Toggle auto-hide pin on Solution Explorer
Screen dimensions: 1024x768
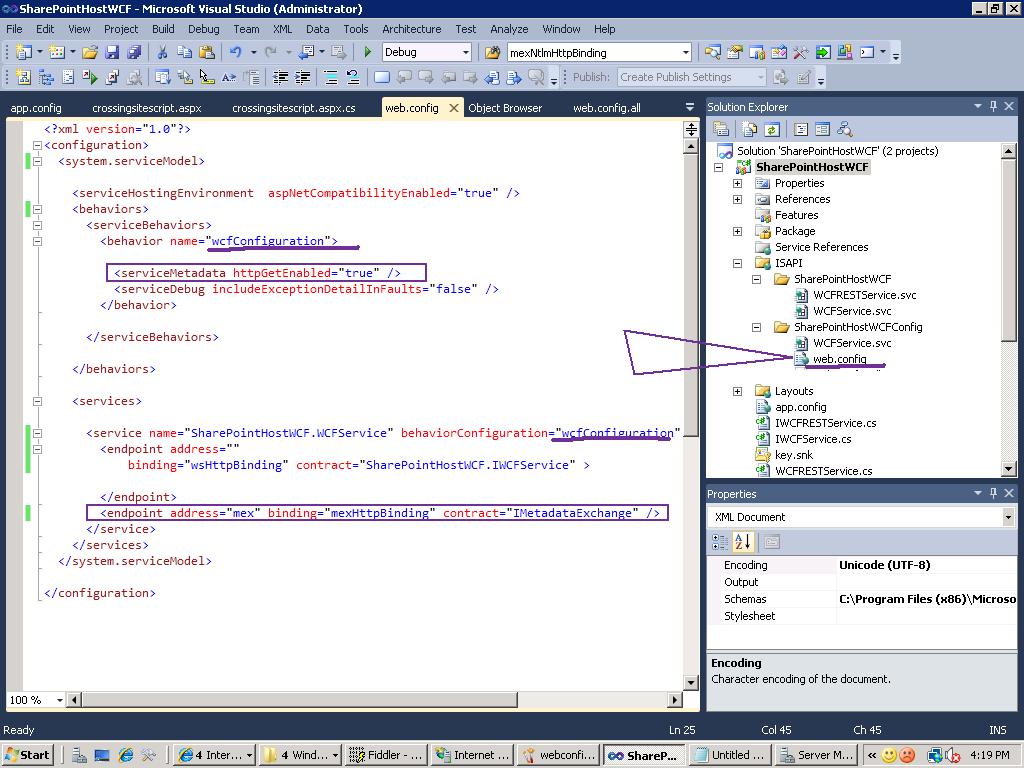[x=993, y=106]
